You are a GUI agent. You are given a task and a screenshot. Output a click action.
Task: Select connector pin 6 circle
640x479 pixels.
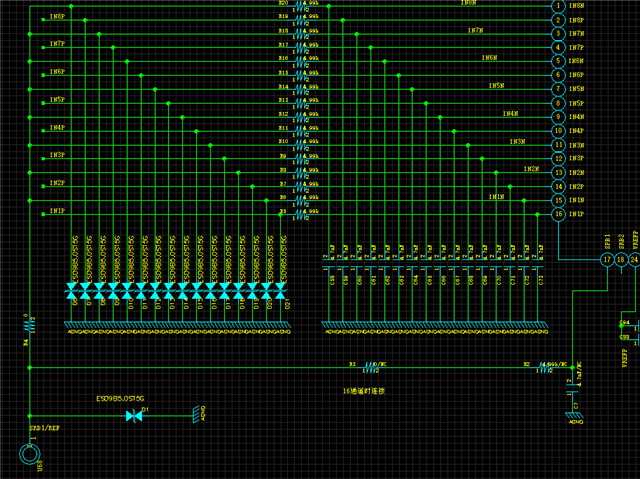click(x=558, y=75)
